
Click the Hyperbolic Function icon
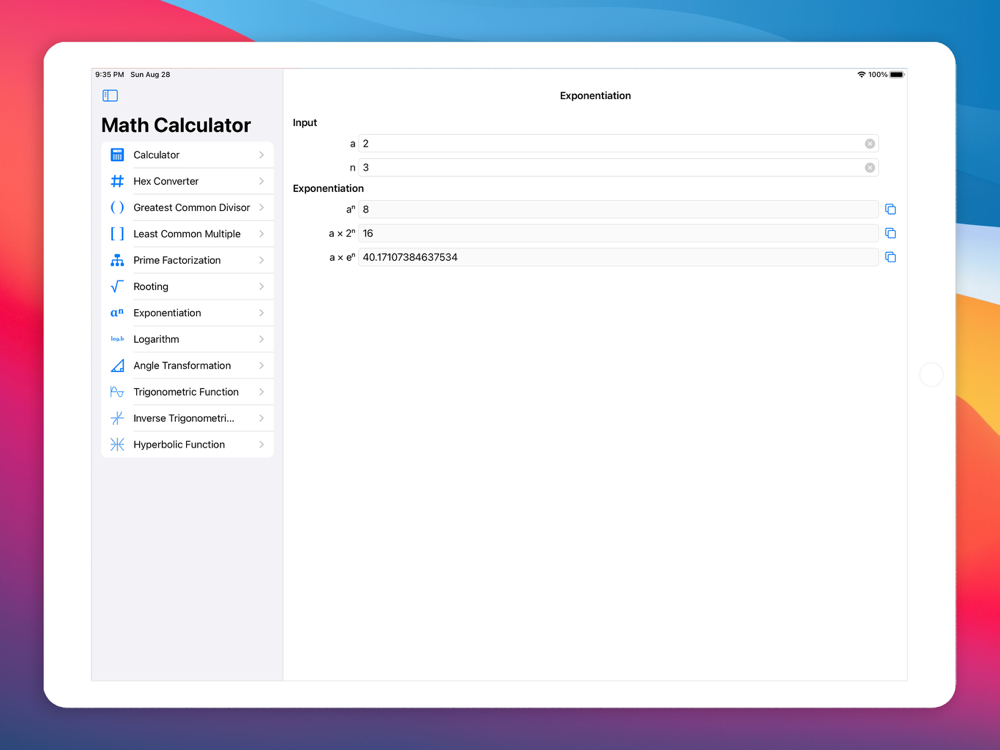tap(117, 445)
